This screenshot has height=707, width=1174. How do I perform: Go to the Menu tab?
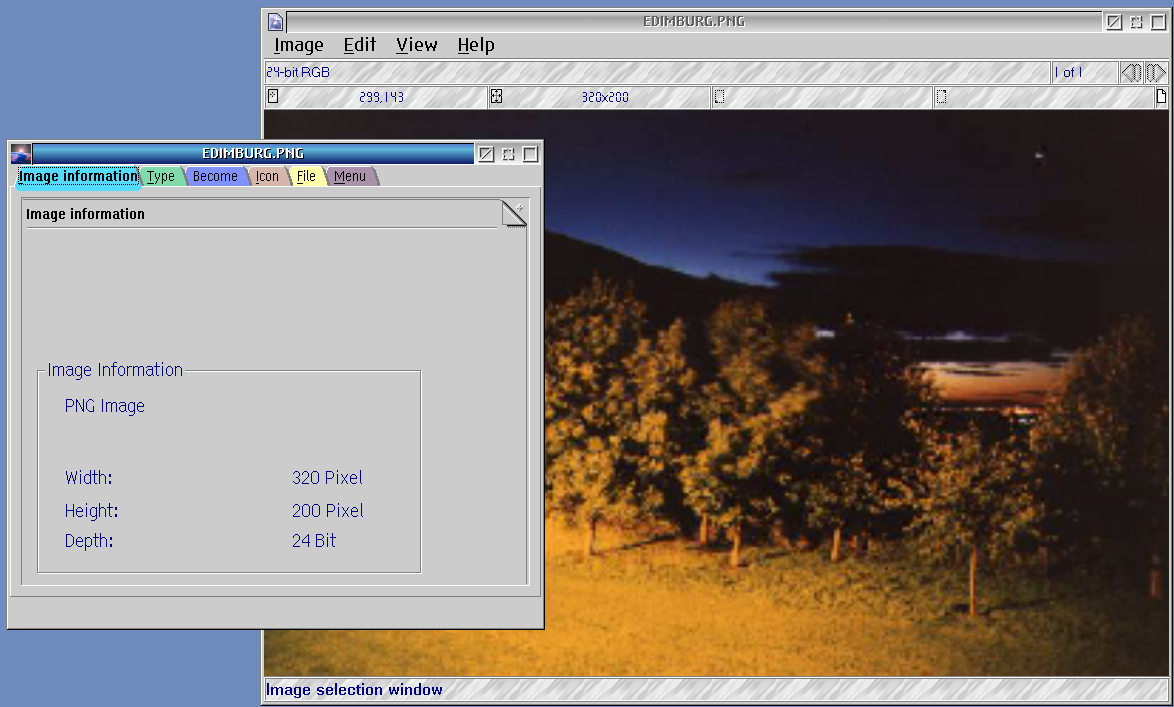coord(350,177)
